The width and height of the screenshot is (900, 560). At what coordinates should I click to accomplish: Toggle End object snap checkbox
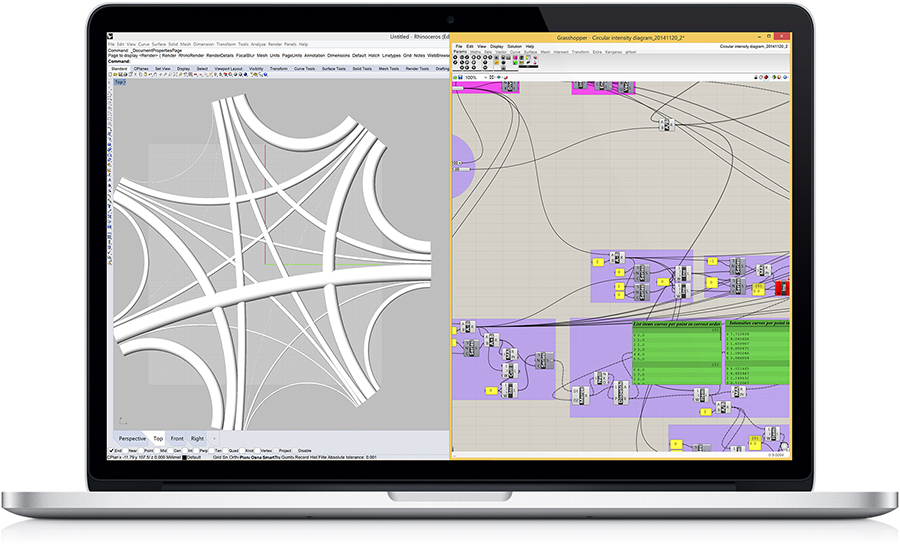(111, 450)
